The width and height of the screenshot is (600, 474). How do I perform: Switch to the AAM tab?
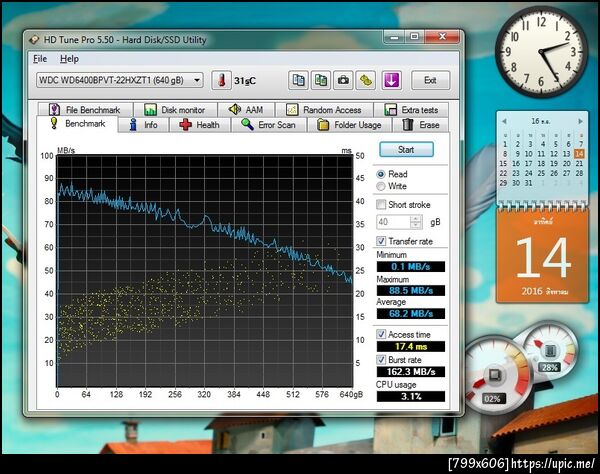pos(246,110)
